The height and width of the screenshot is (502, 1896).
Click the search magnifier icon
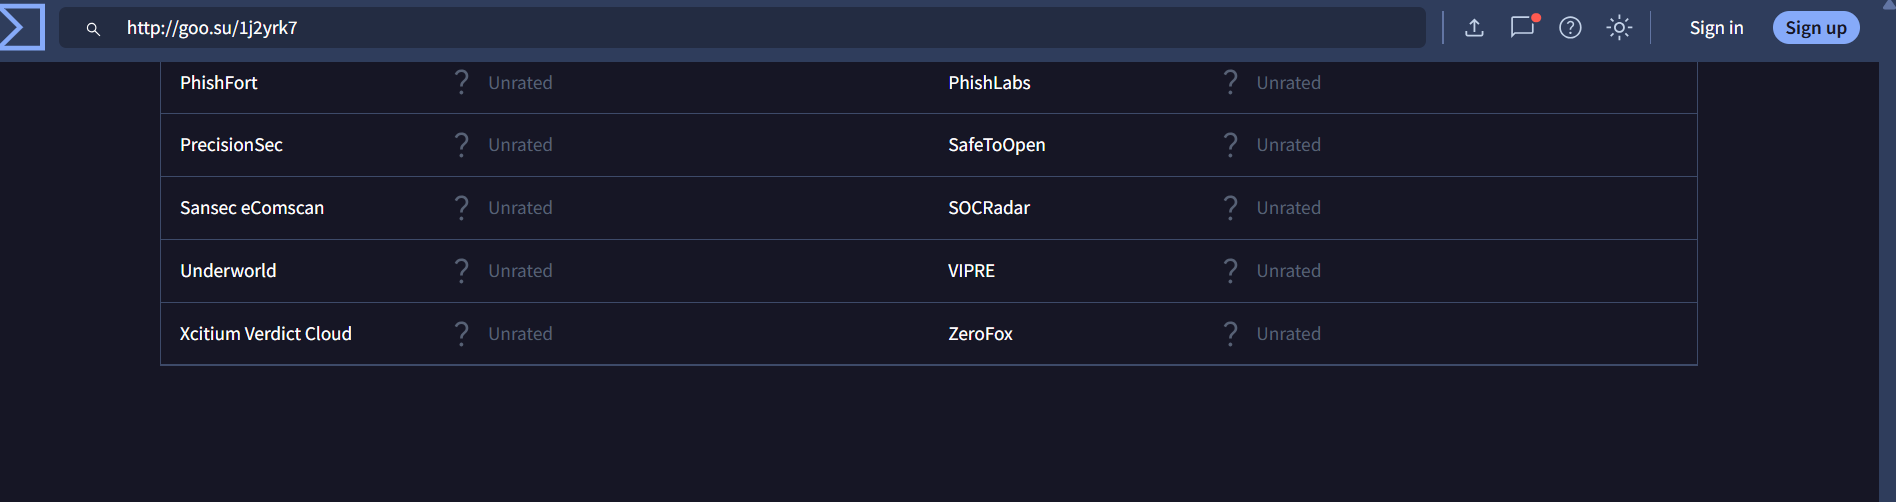(x=93, y=29)
